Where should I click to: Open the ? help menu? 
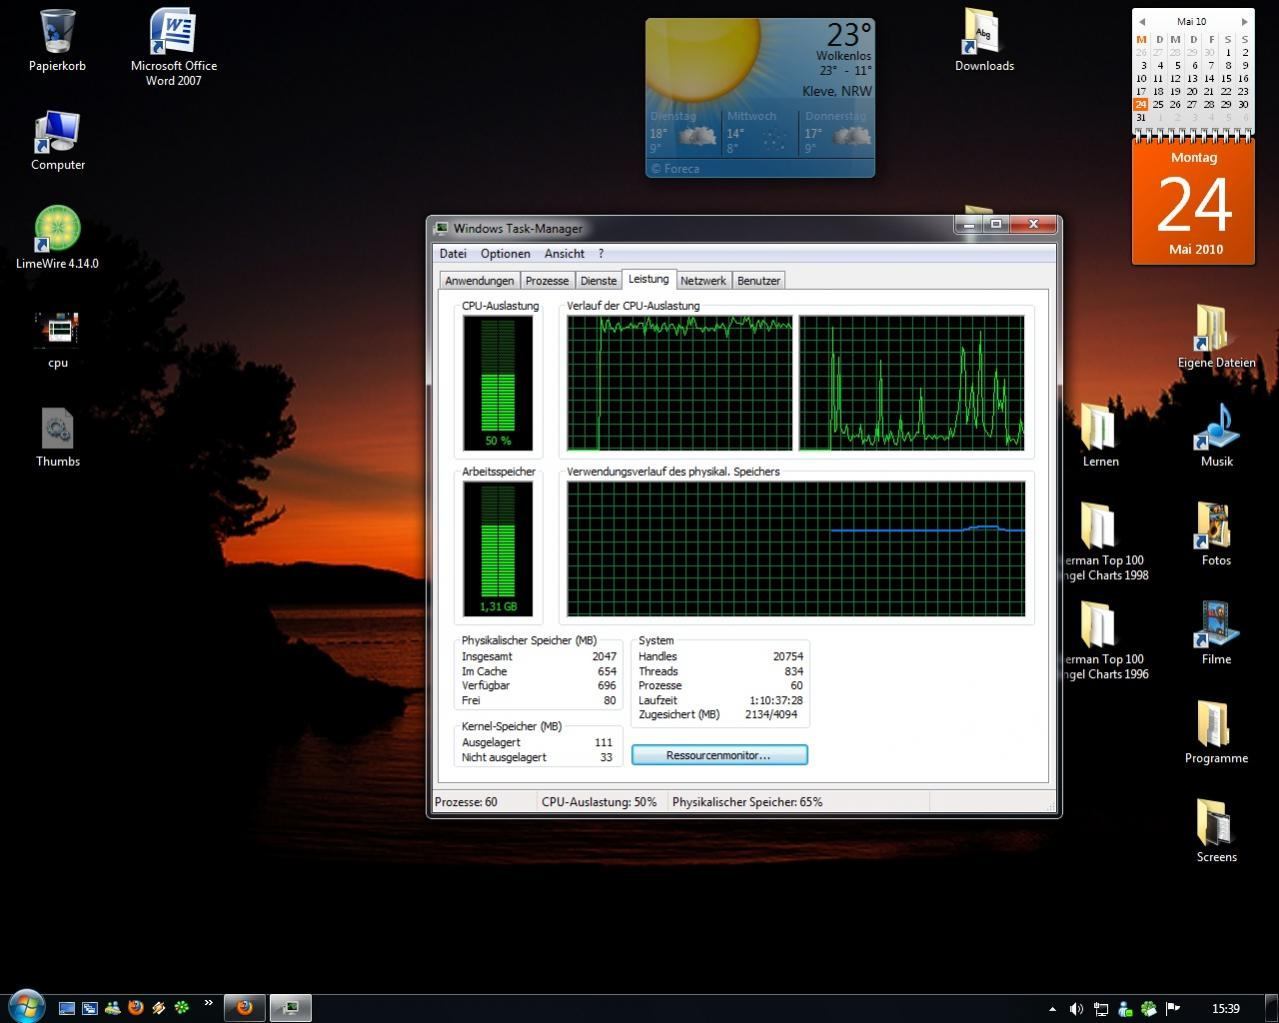601,253
